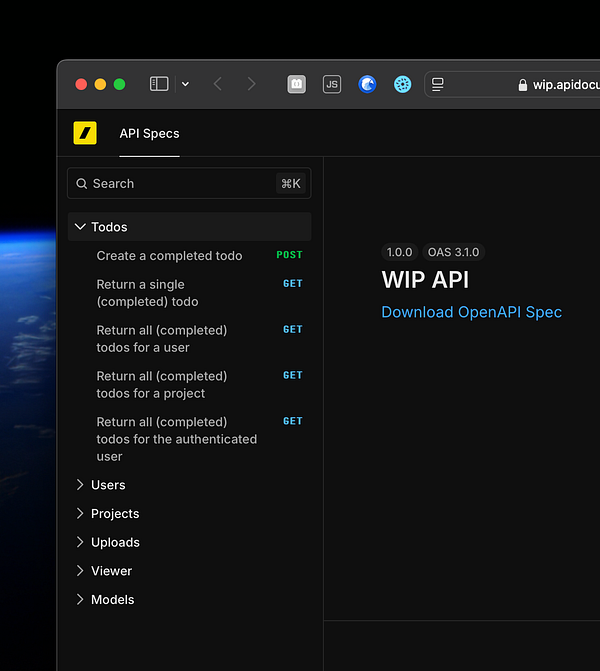Toggle the Safari sidebar icon

click(159, 85)
